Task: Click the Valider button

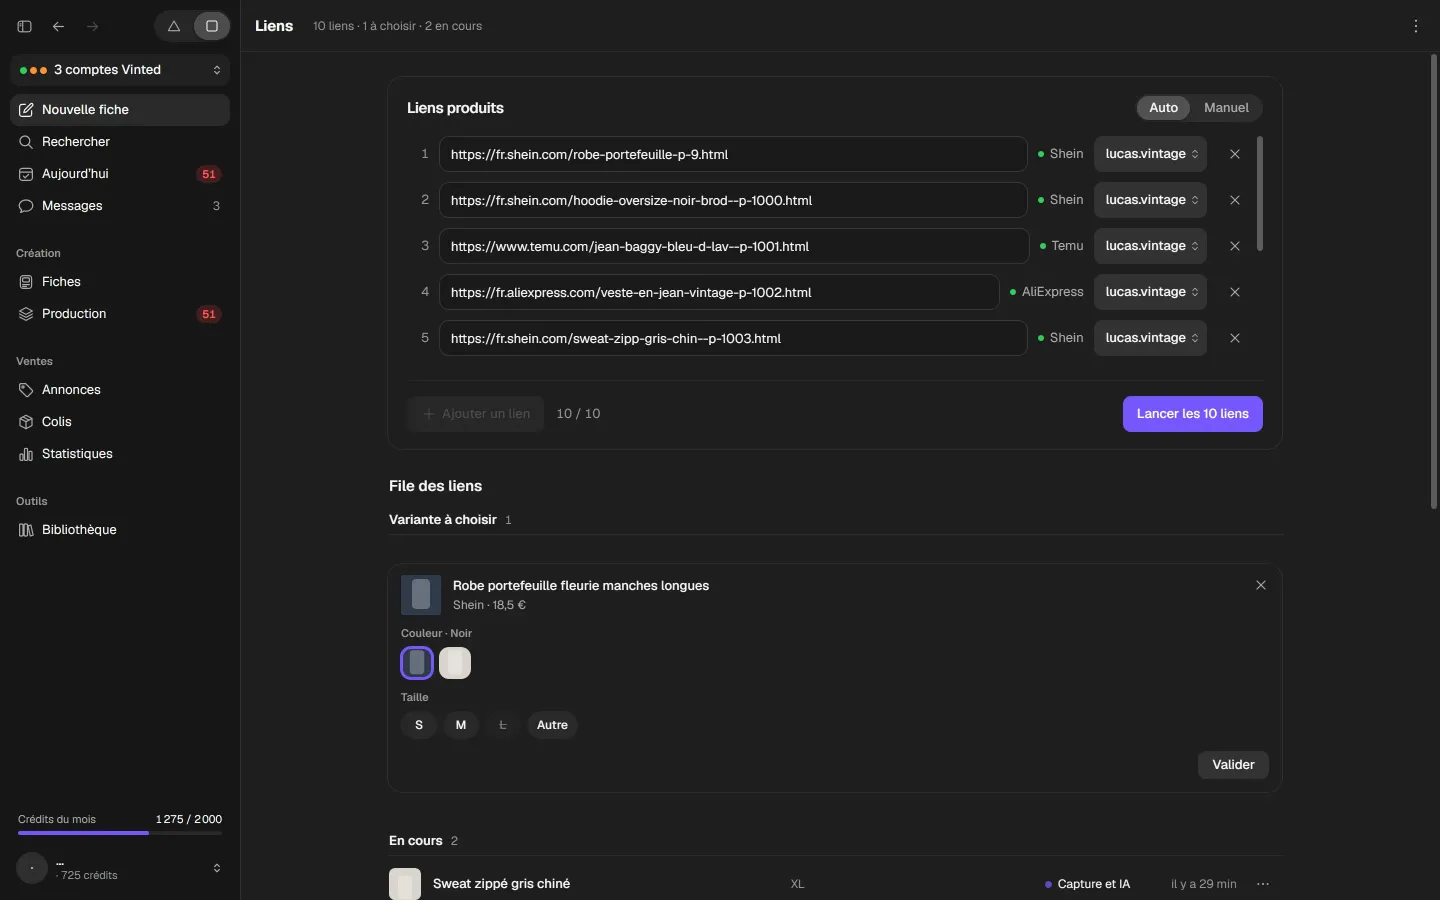Action: pyautogui.click(x=1233, y=765)
